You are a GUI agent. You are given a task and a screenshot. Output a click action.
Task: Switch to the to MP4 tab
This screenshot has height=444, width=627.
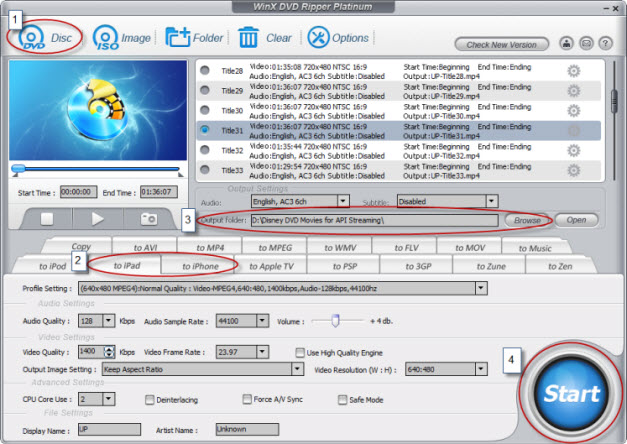click(x=210, y=248)
